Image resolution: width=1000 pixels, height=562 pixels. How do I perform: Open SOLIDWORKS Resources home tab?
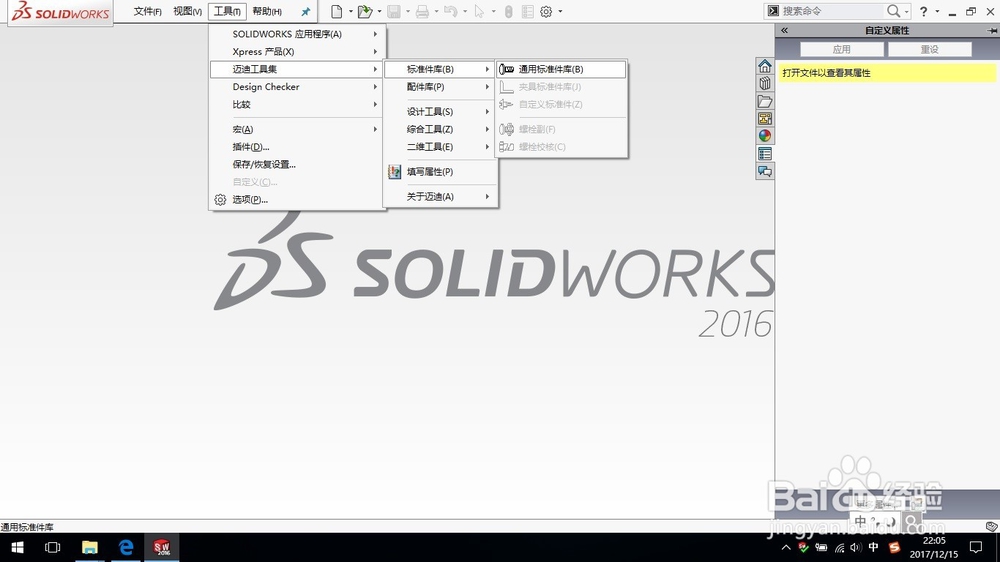765,66
